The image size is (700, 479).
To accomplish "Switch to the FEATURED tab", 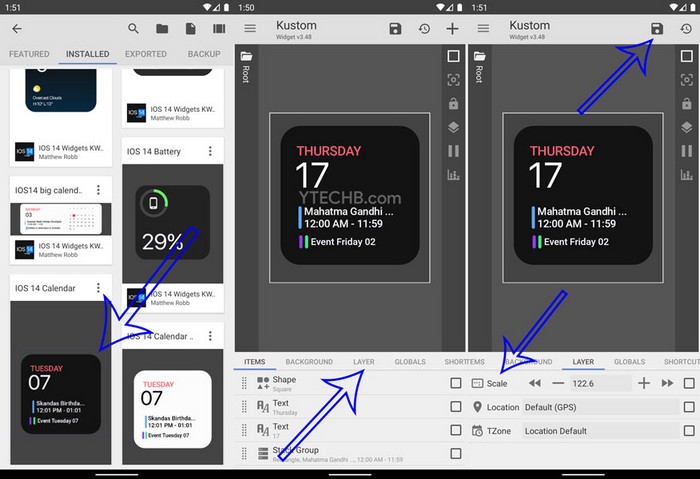I will pyautogui.click(x=29, y=54).
